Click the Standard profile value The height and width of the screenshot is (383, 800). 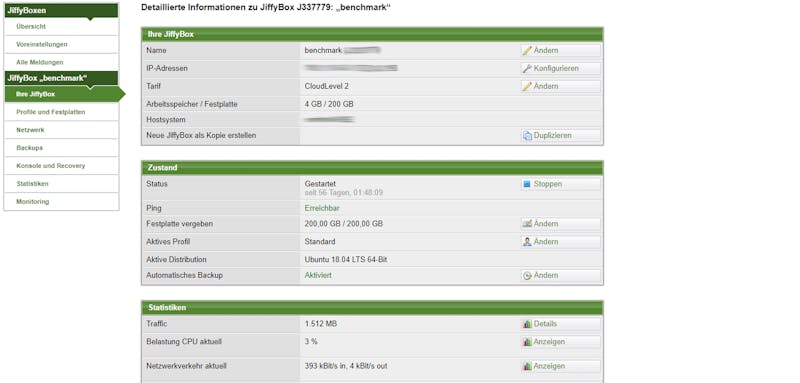(x=320, y=242)
